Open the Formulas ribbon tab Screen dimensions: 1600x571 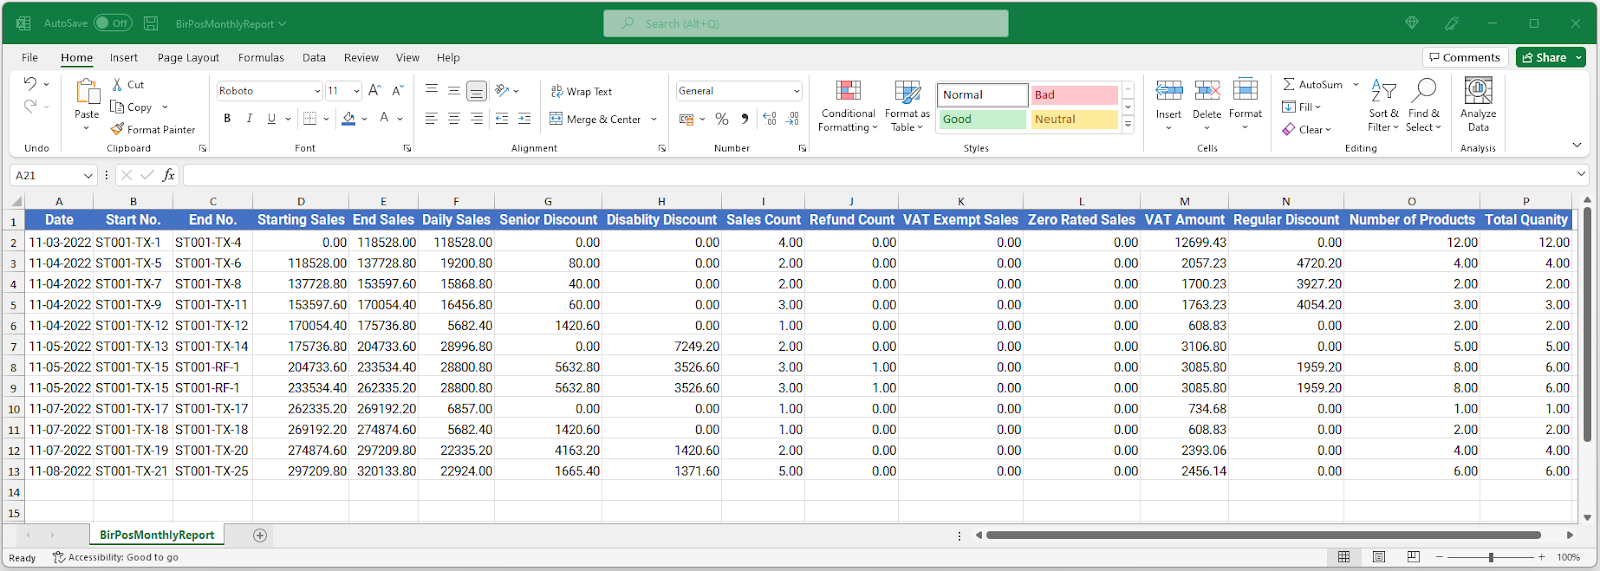point(261,58)
